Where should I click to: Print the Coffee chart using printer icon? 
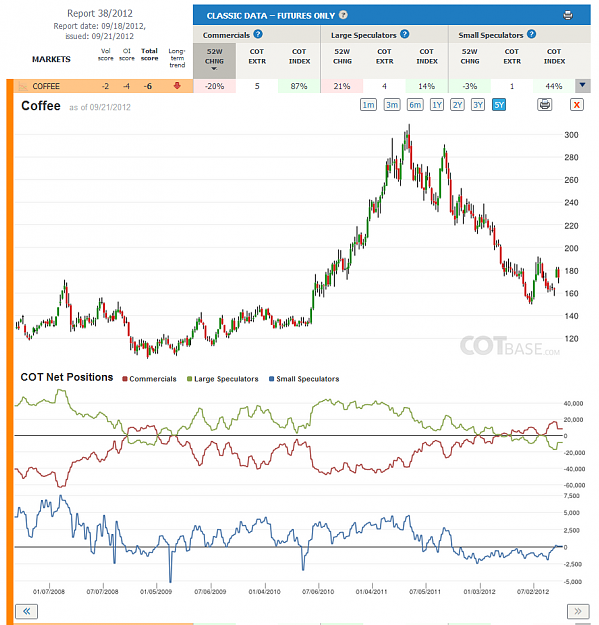click(x=544, y=105)
